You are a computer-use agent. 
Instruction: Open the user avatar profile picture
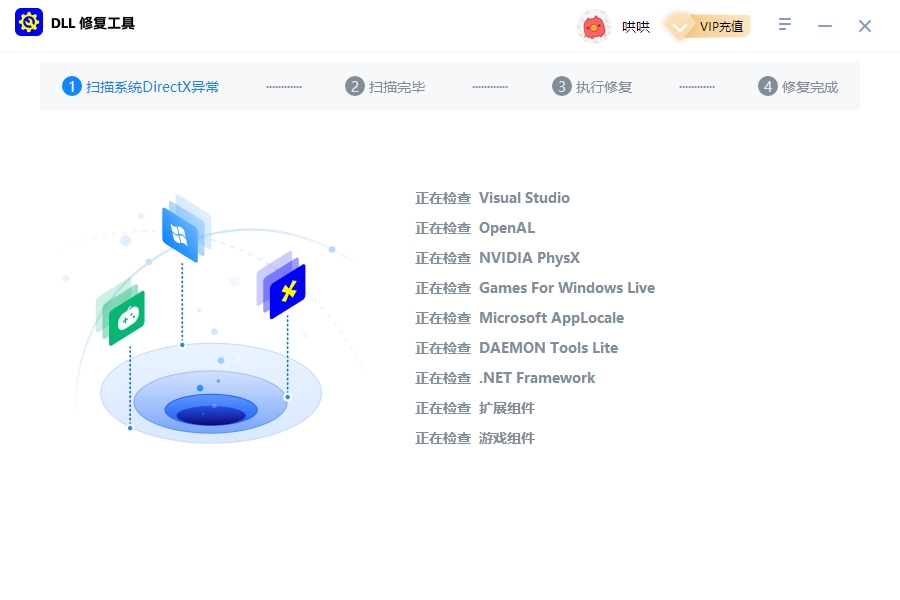(594, 26)
